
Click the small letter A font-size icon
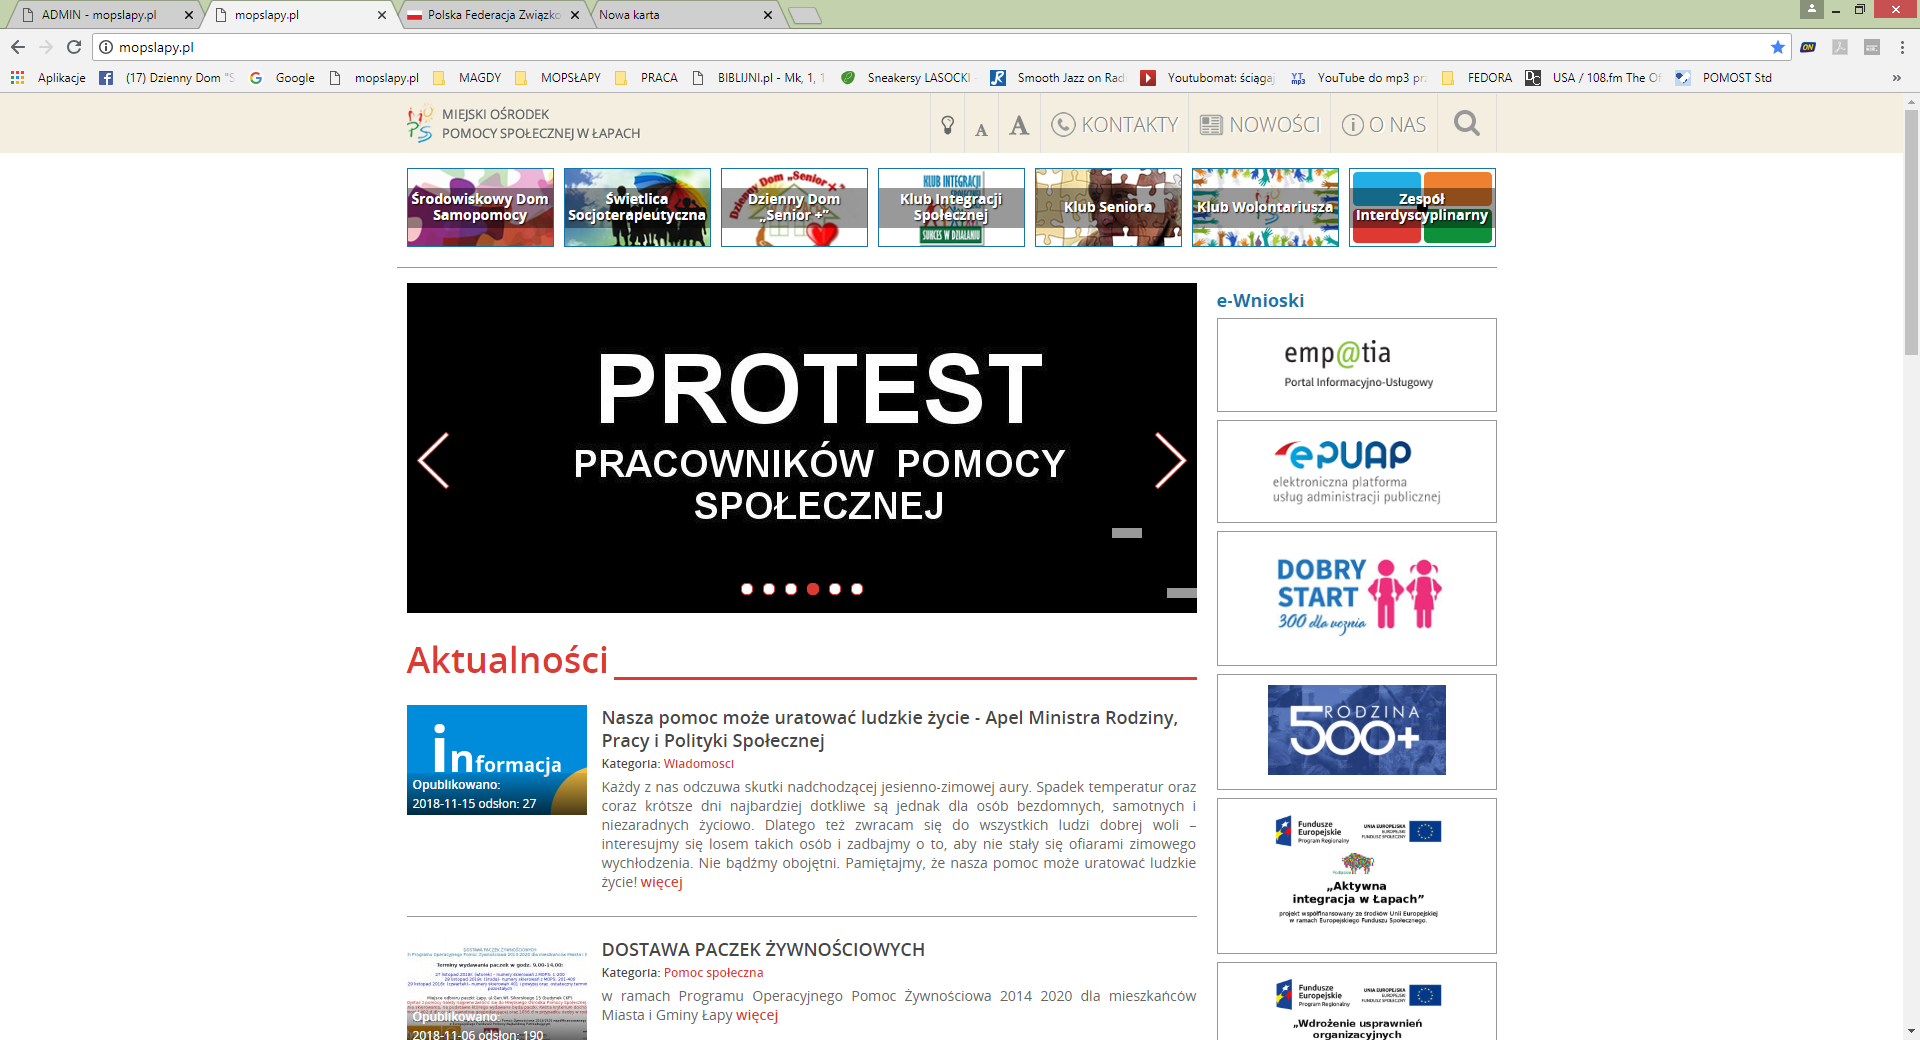tap(981, 129)
